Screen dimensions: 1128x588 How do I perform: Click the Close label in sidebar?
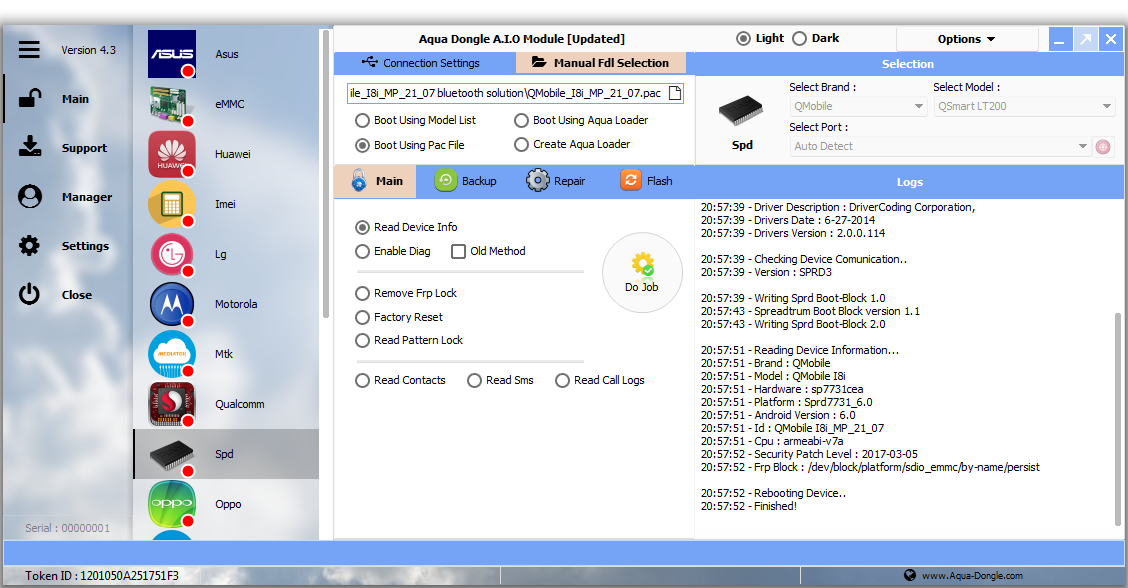click(x=76, y=295)
